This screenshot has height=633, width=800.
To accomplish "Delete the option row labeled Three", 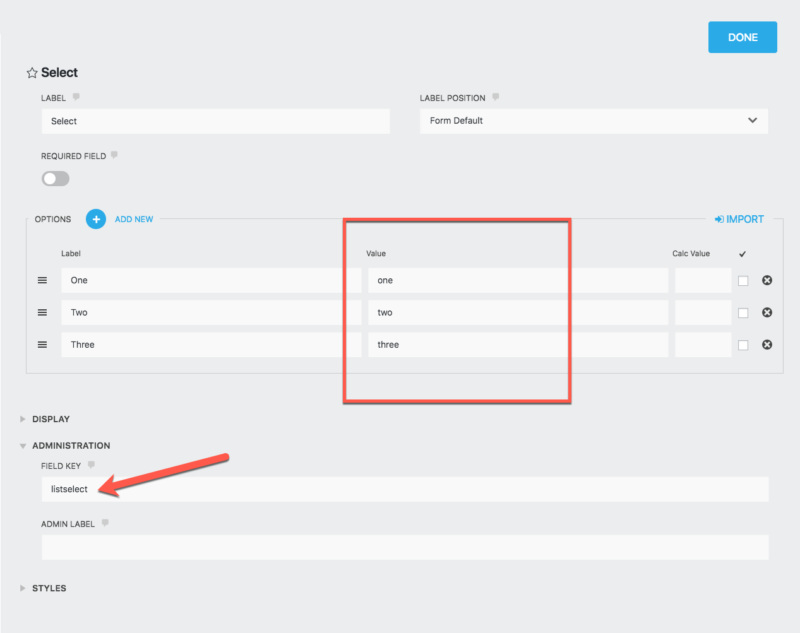I will click(767, 345).
